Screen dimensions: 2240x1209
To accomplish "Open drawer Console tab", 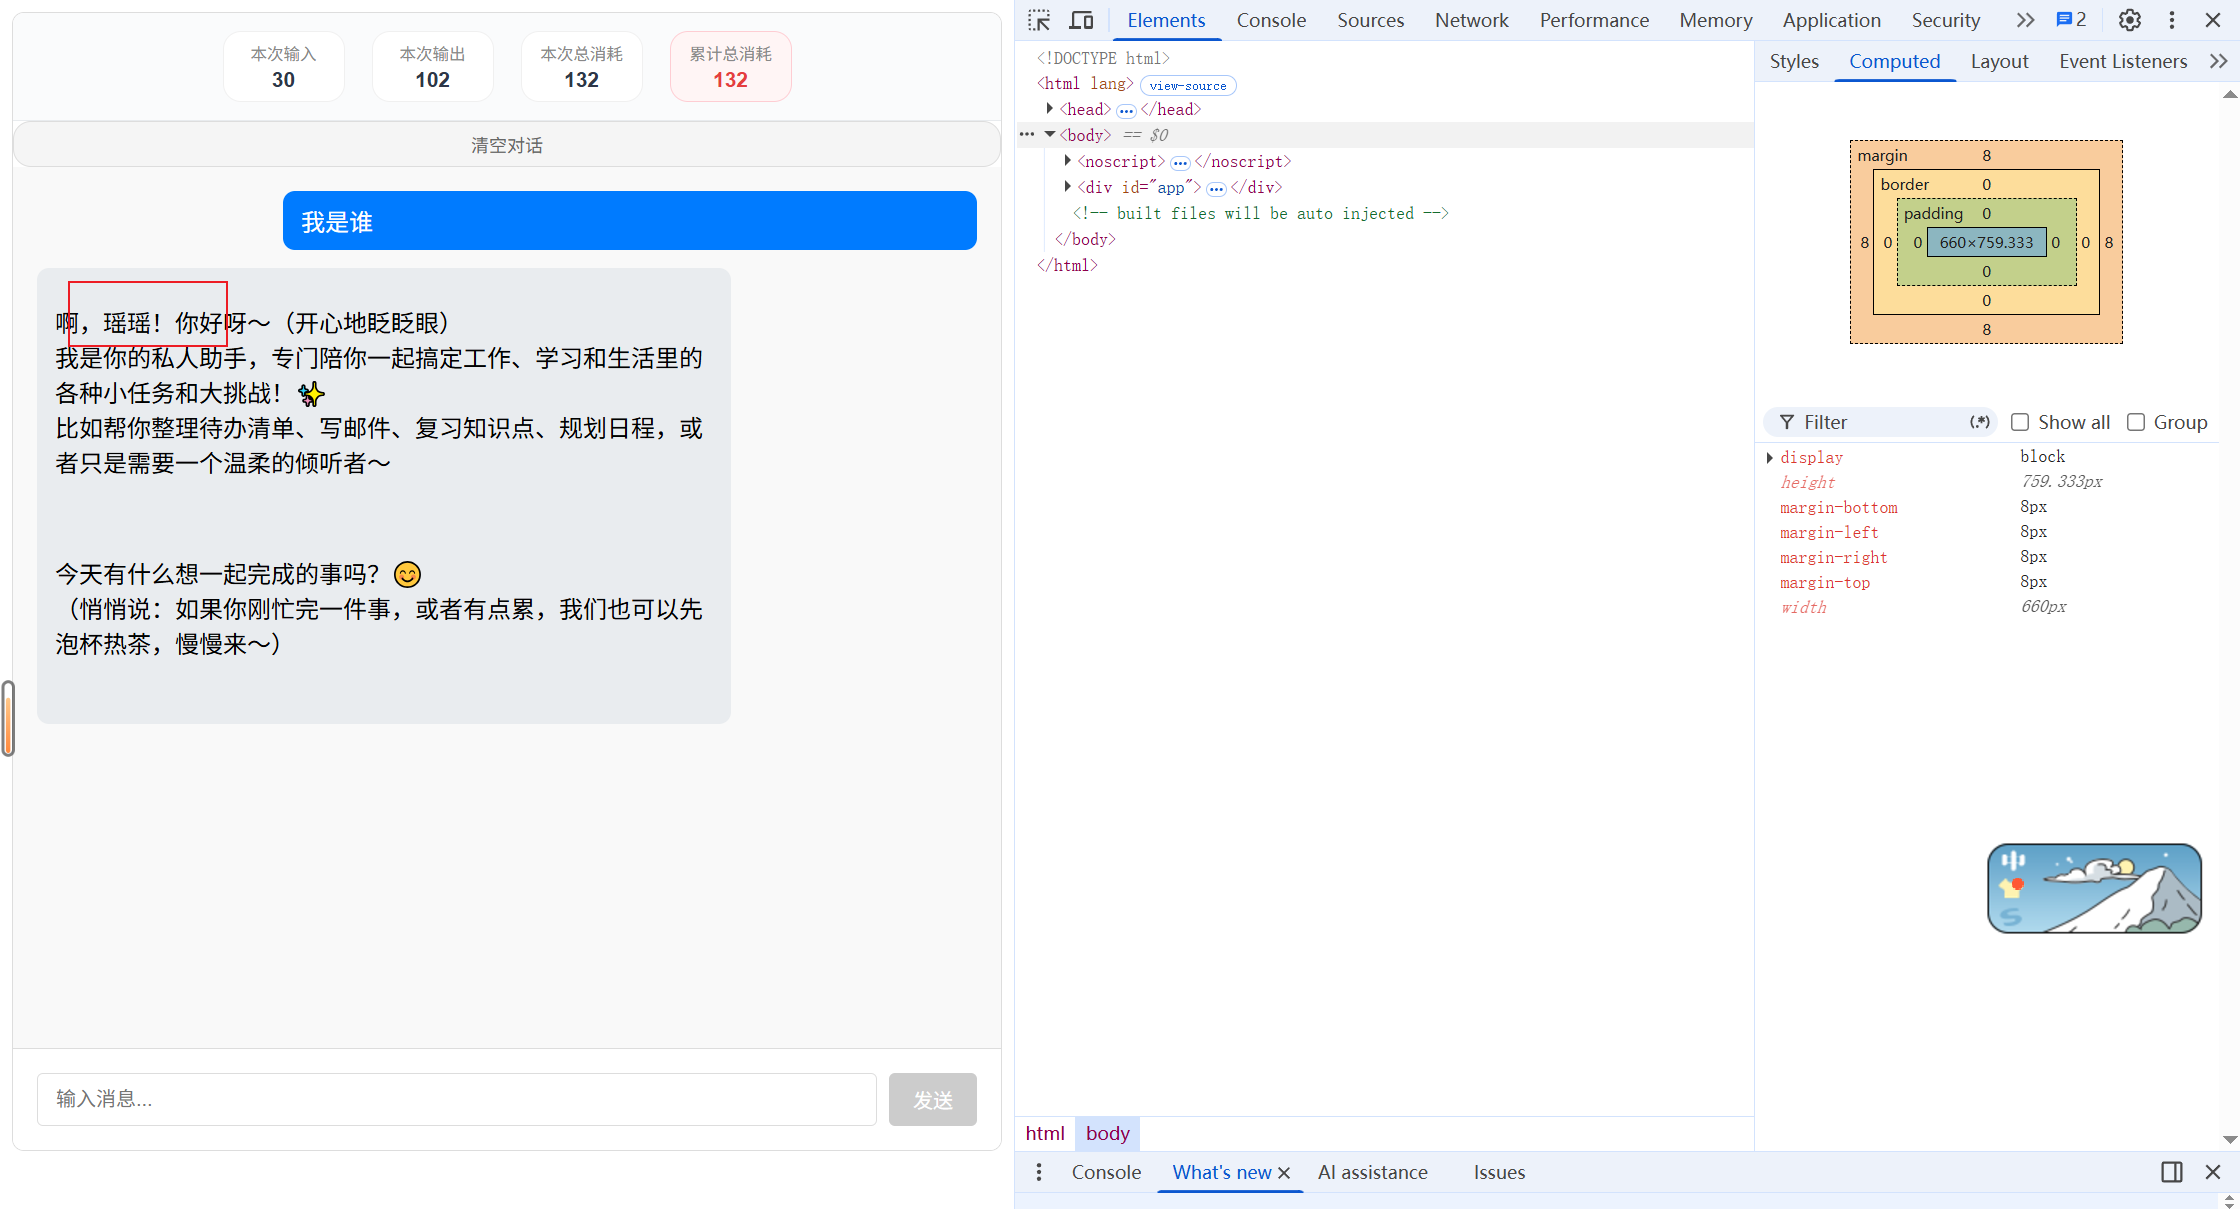I will 1106,1172.
